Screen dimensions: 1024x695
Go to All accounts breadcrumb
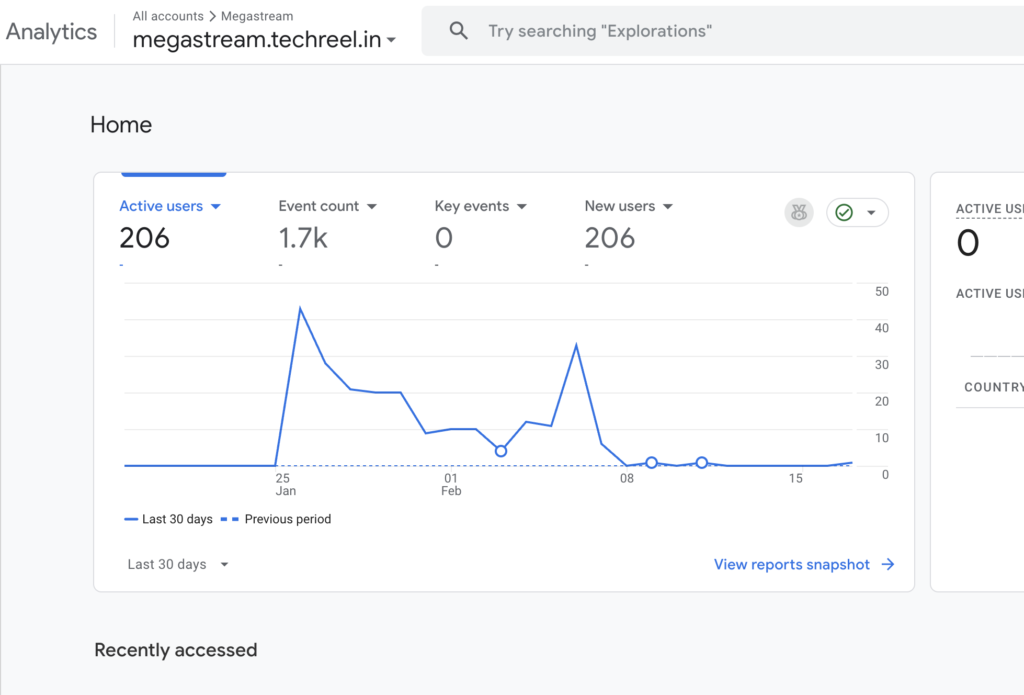(168, 16)
